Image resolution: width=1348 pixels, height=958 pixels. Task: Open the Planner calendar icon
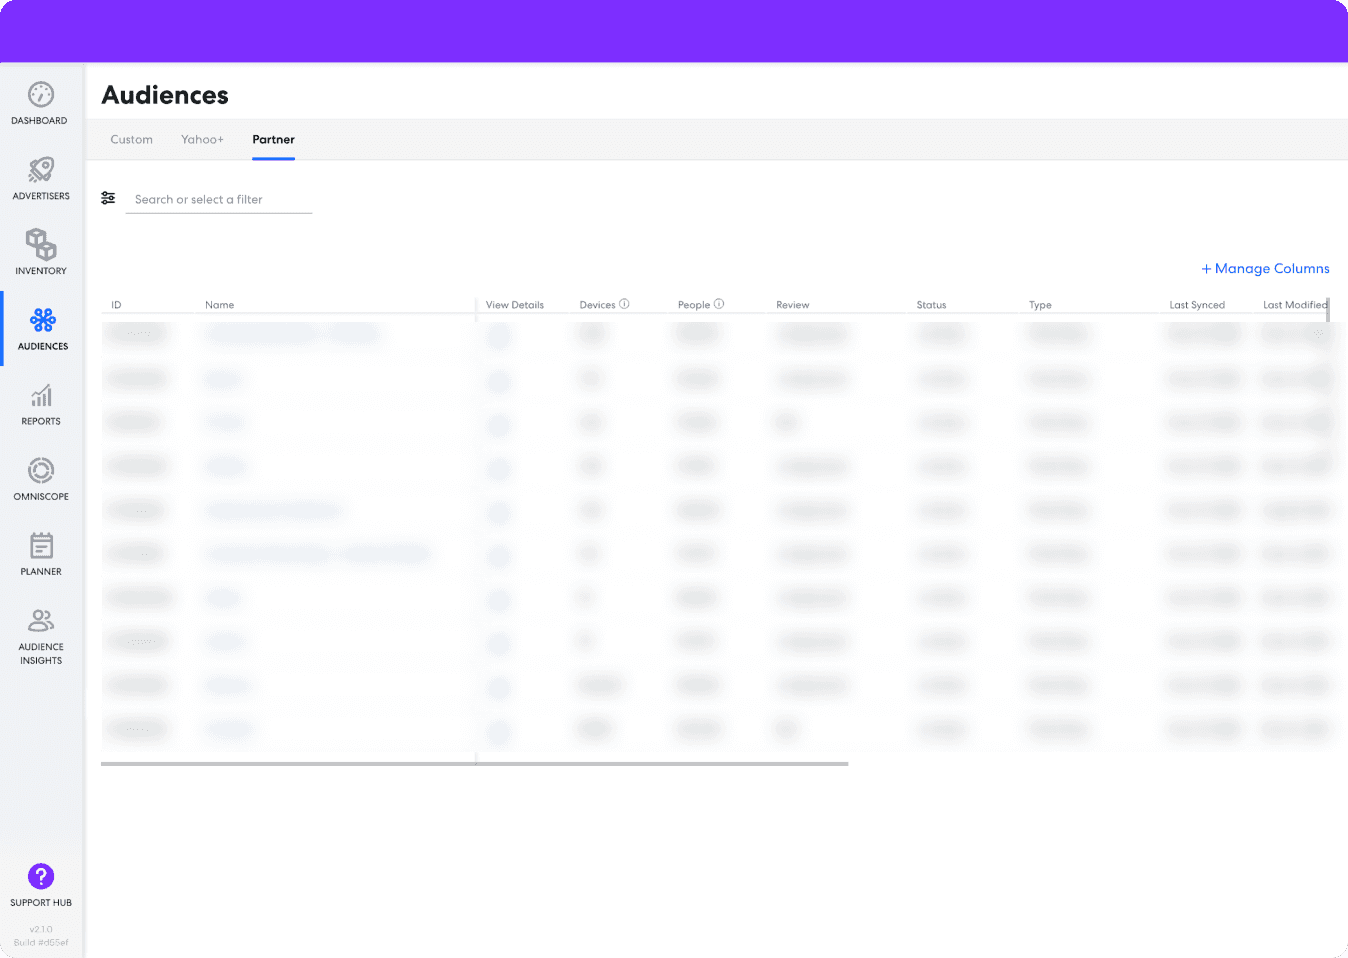[41, 546]
